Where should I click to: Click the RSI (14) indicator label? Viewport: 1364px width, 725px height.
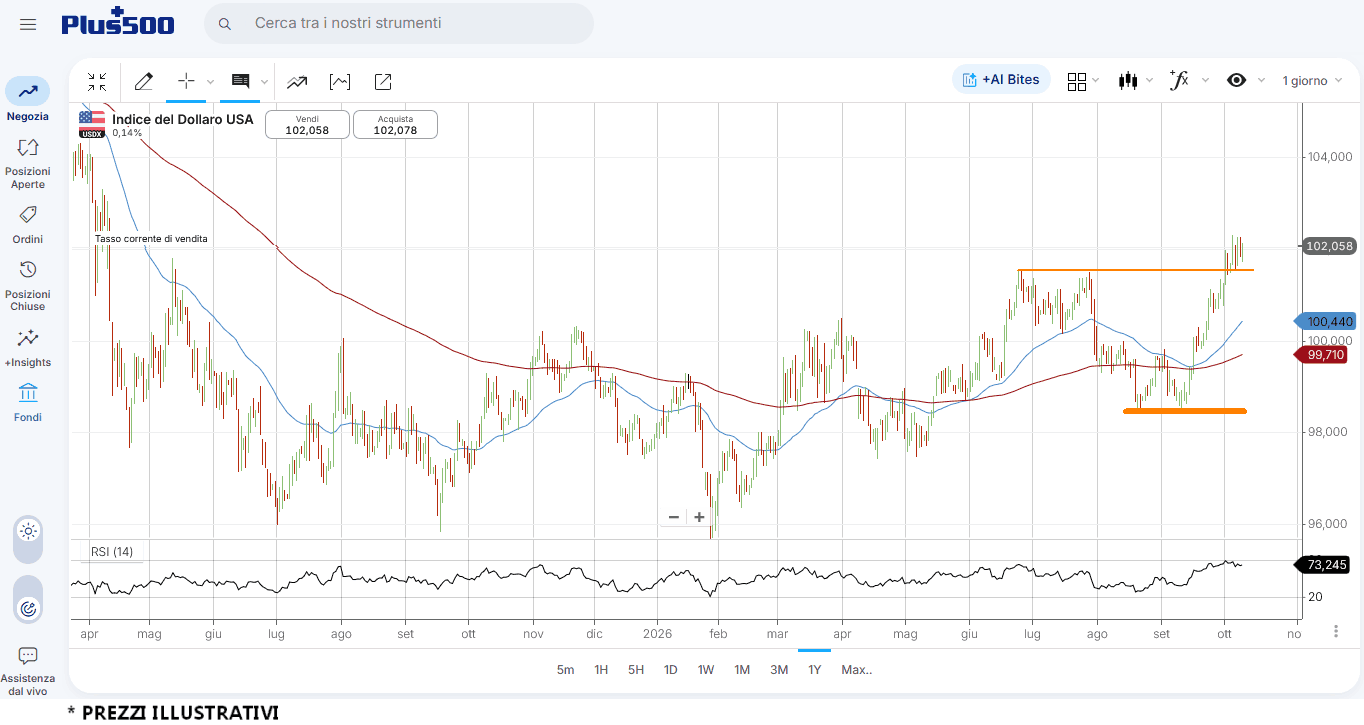coord(112,552)
